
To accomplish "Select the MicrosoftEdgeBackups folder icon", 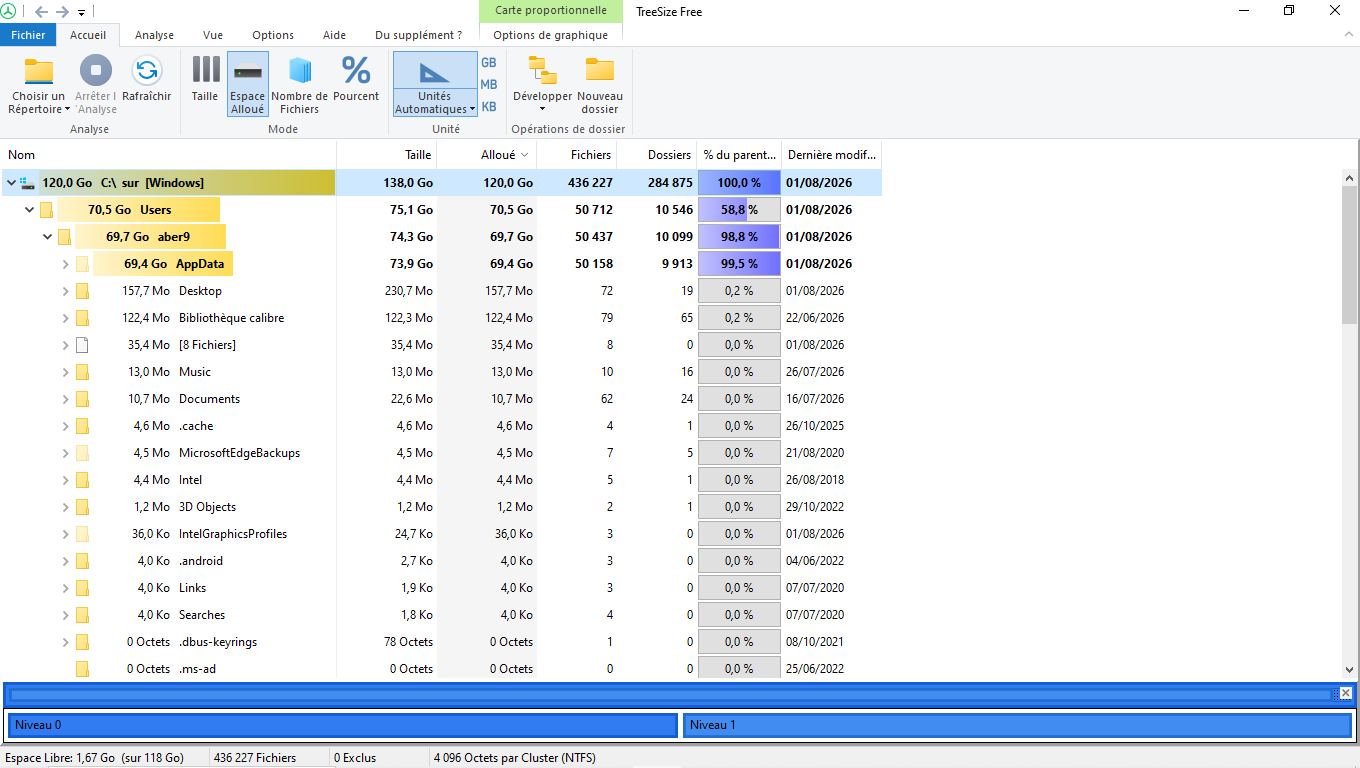I will point(82,453).
